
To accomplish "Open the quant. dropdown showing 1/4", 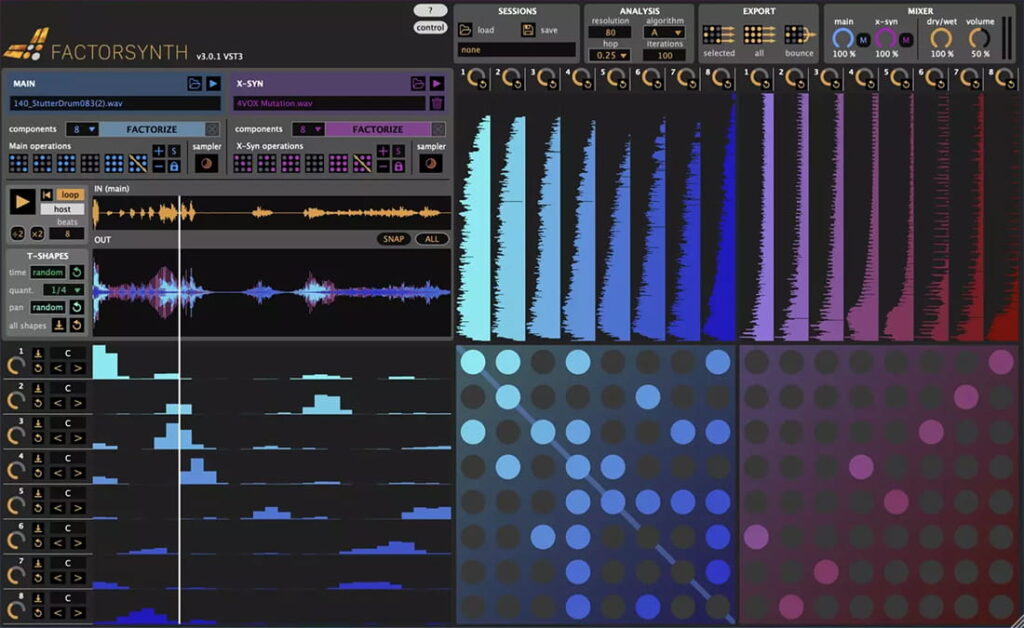I will click(63, 290).
